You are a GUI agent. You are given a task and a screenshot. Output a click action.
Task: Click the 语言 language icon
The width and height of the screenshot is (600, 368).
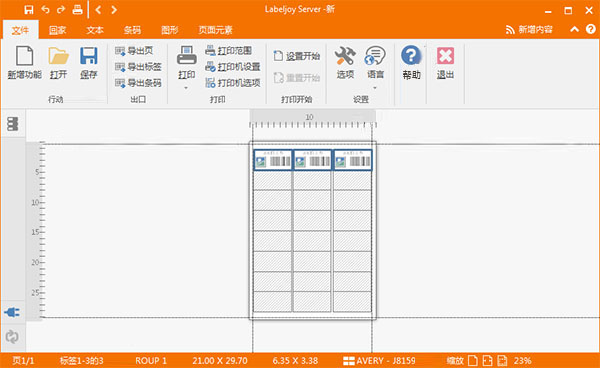(375, 62)
